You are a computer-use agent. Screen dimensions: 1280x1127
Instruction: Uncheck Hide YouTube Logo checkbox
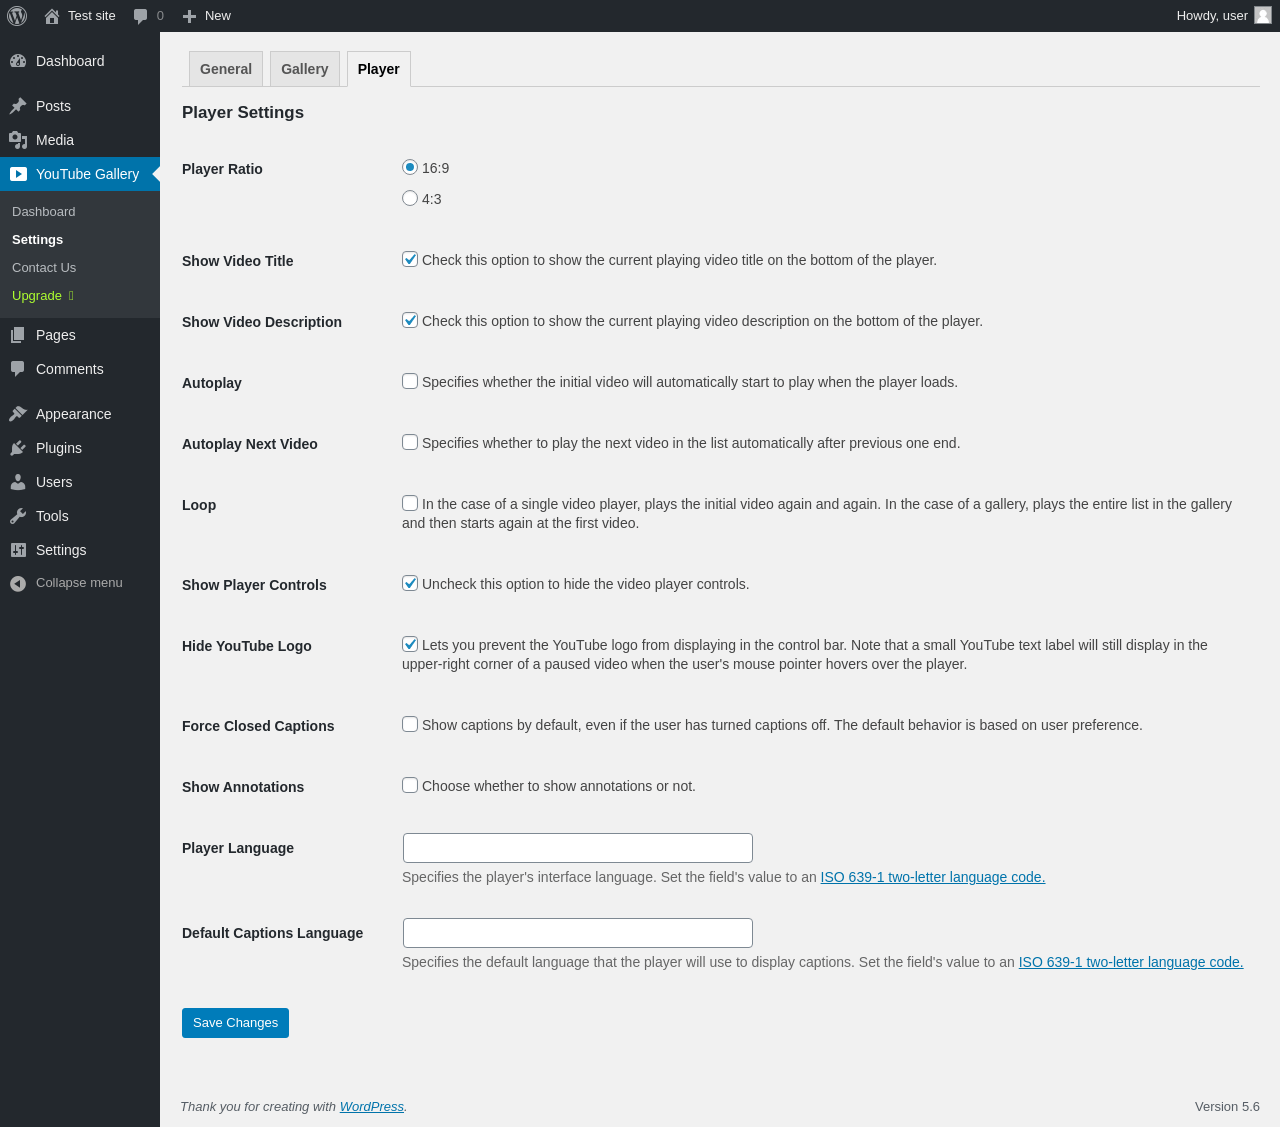point(410,644)
